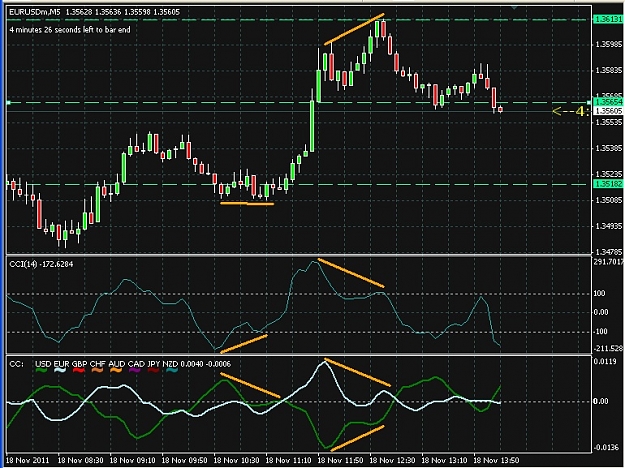Click the '18 Nov 09:50' time label
The image size is (625, 468).
185,460
